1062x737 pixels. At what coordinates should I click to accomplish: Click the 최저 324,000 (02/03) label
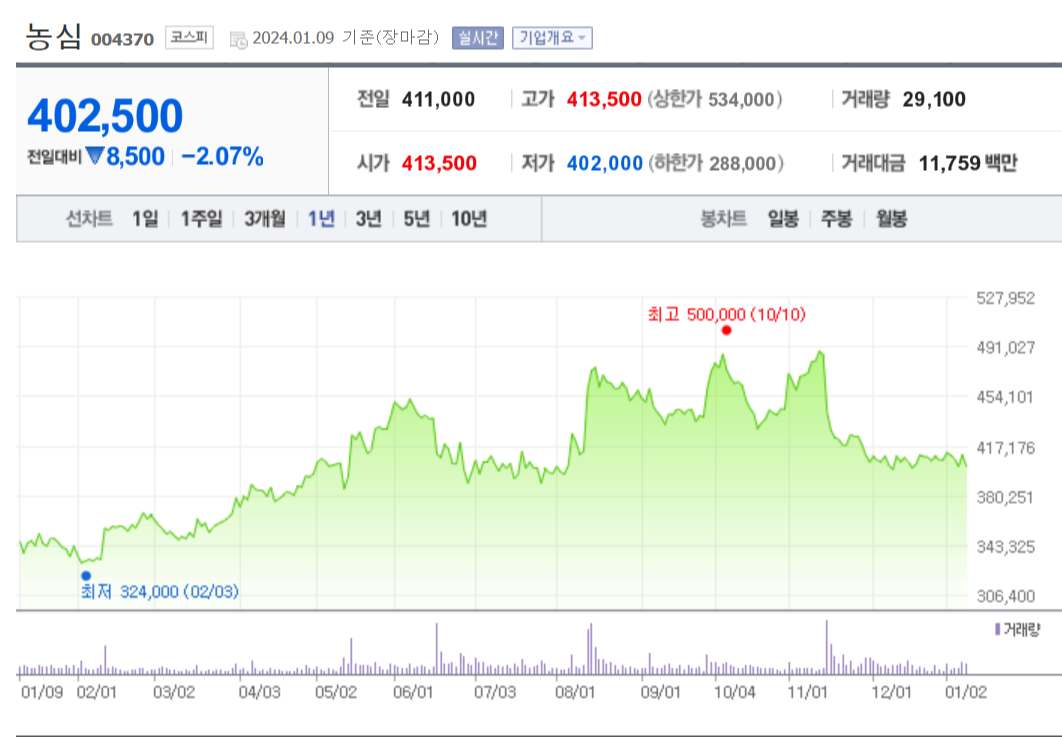160,592
